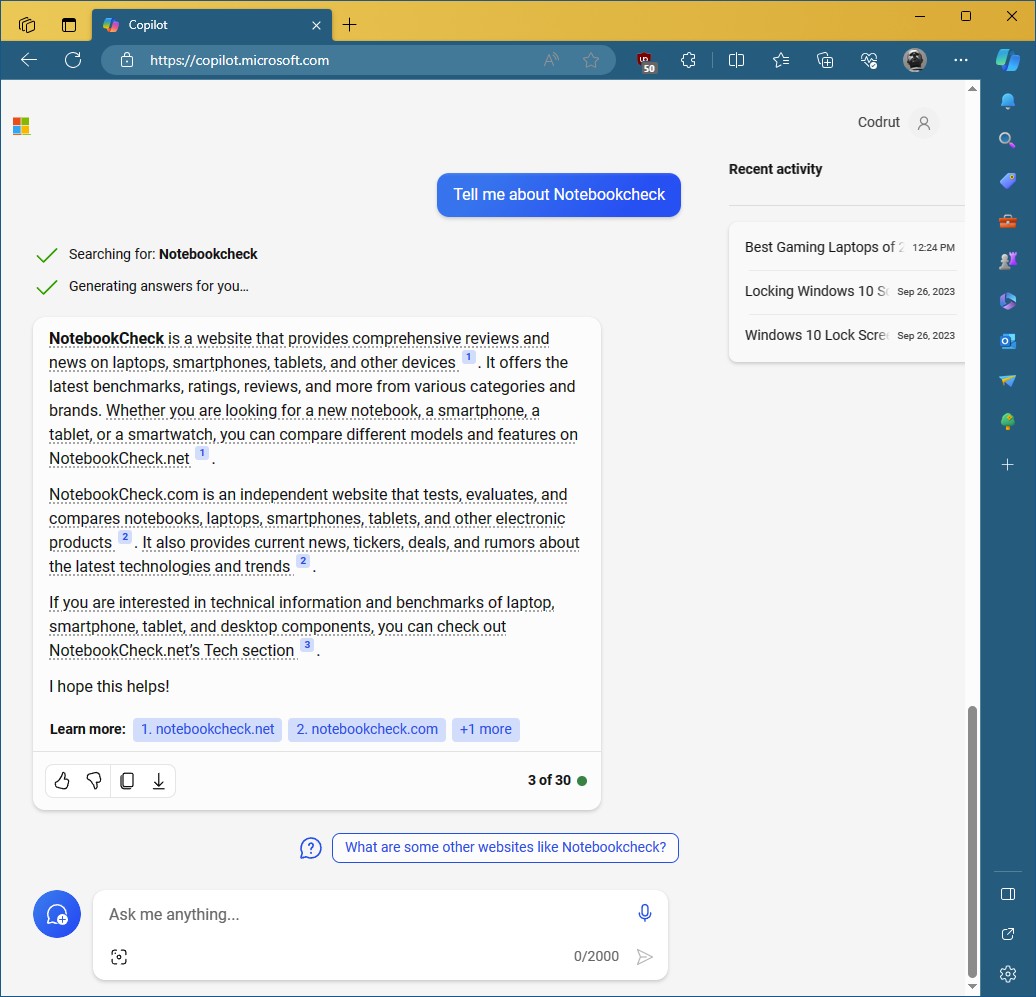Viewport: 1036px width, 997px height.
Task: Open sidebar tree E-tree icon
Action: 1008,421
